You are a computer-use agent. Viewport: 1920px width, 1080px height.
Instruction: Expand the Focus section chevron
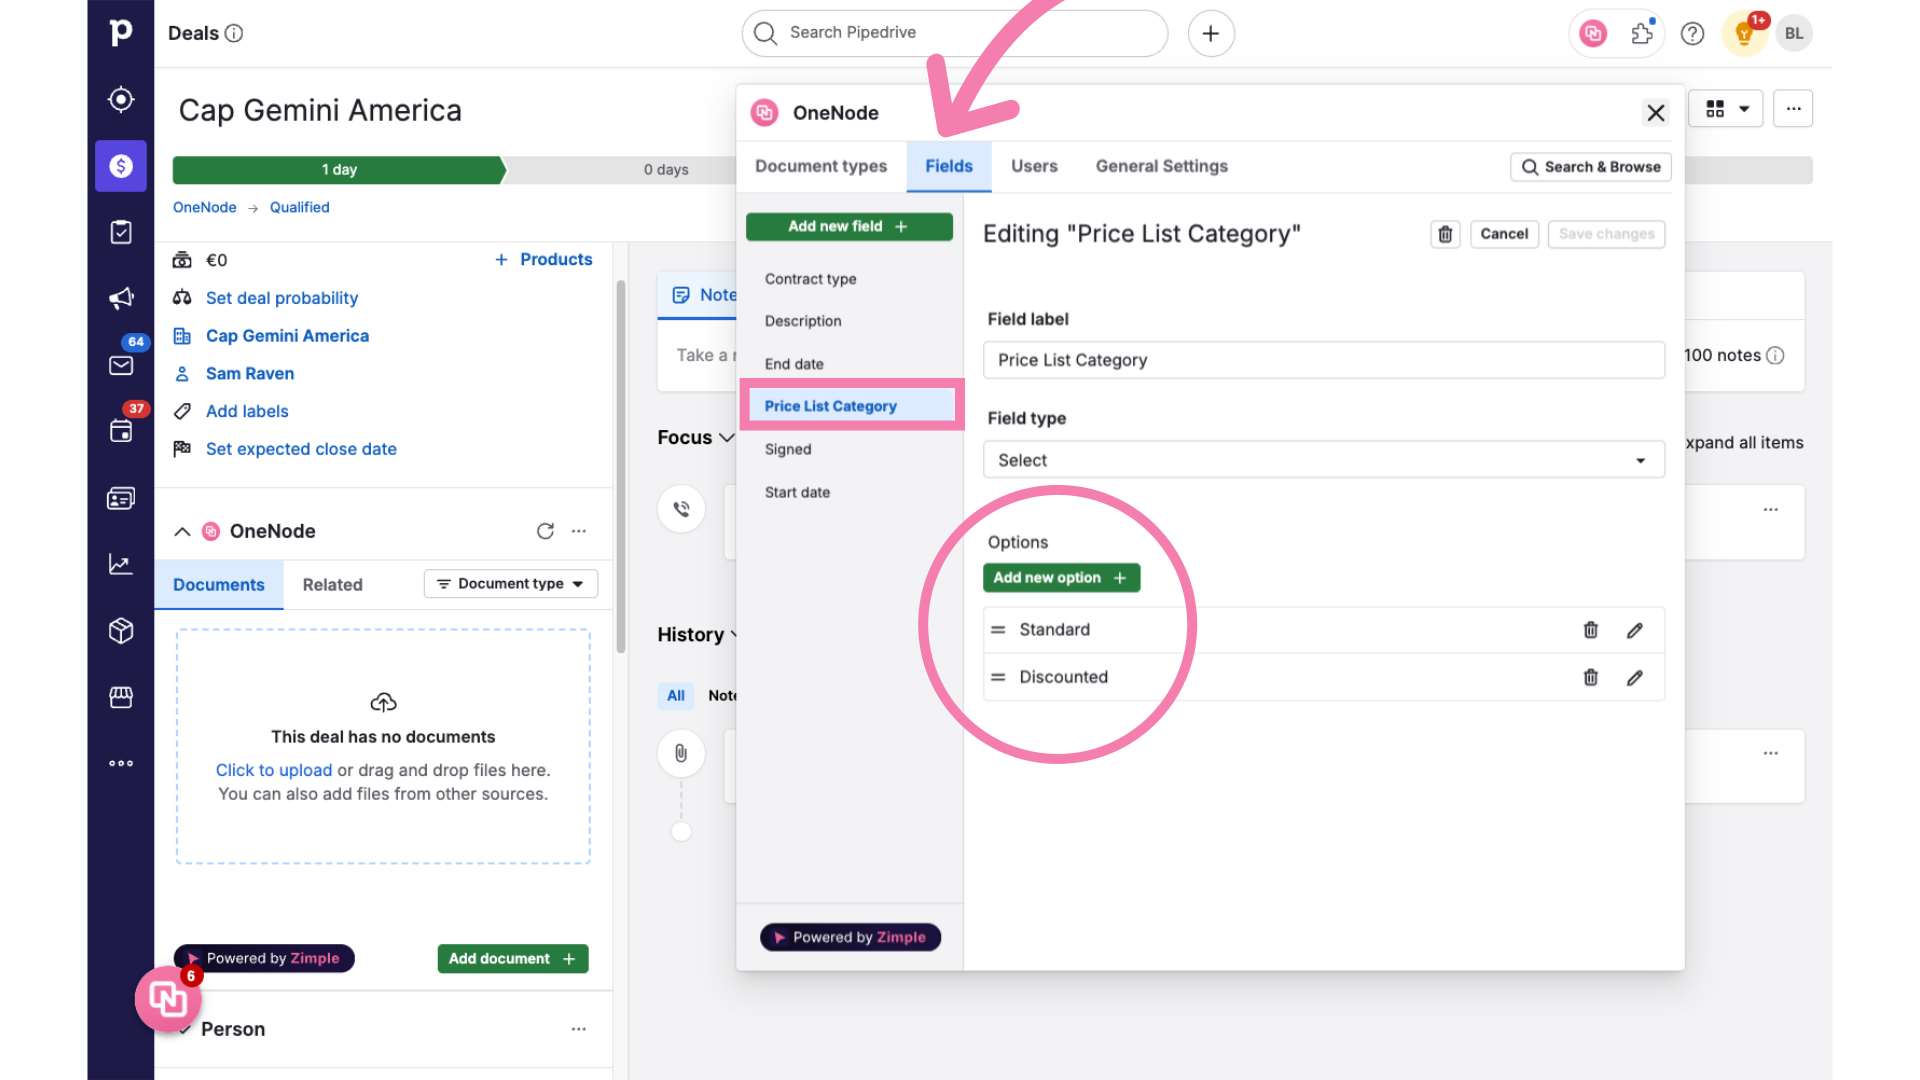pyautogui.click(x=727, y=438)
